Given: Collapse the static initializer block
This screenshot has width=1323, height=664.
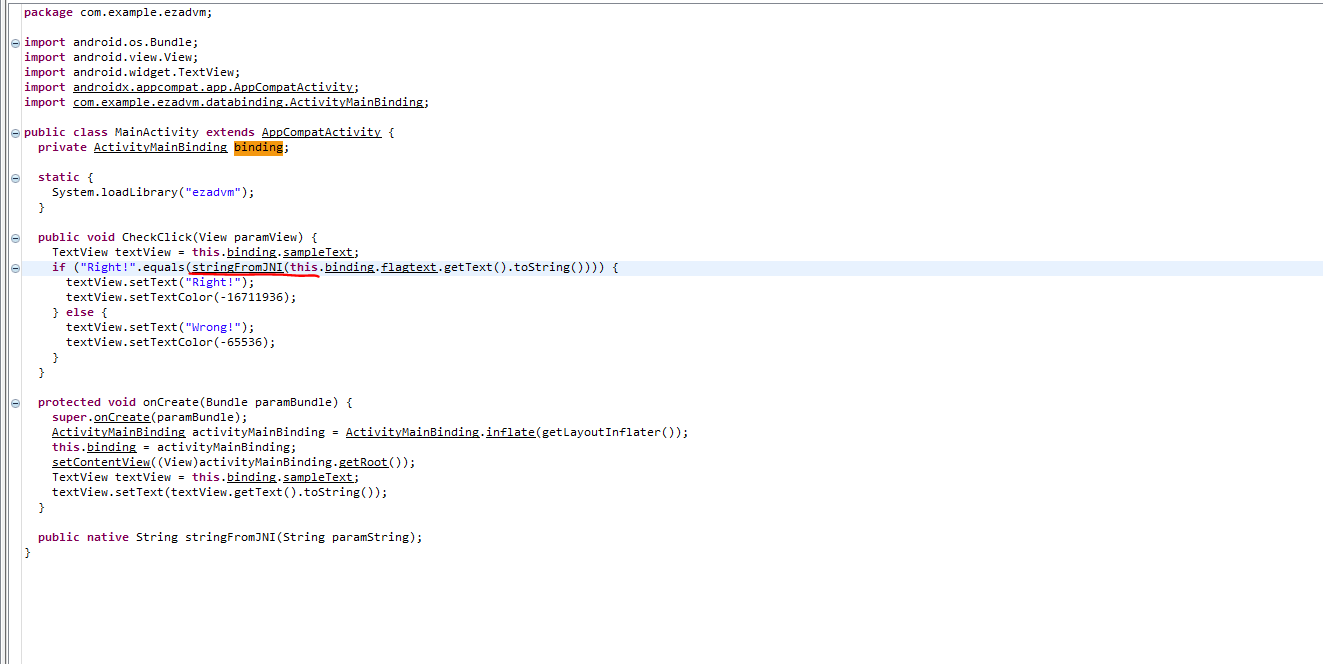Looking at the screenshot, I should [x=15, y=178].
